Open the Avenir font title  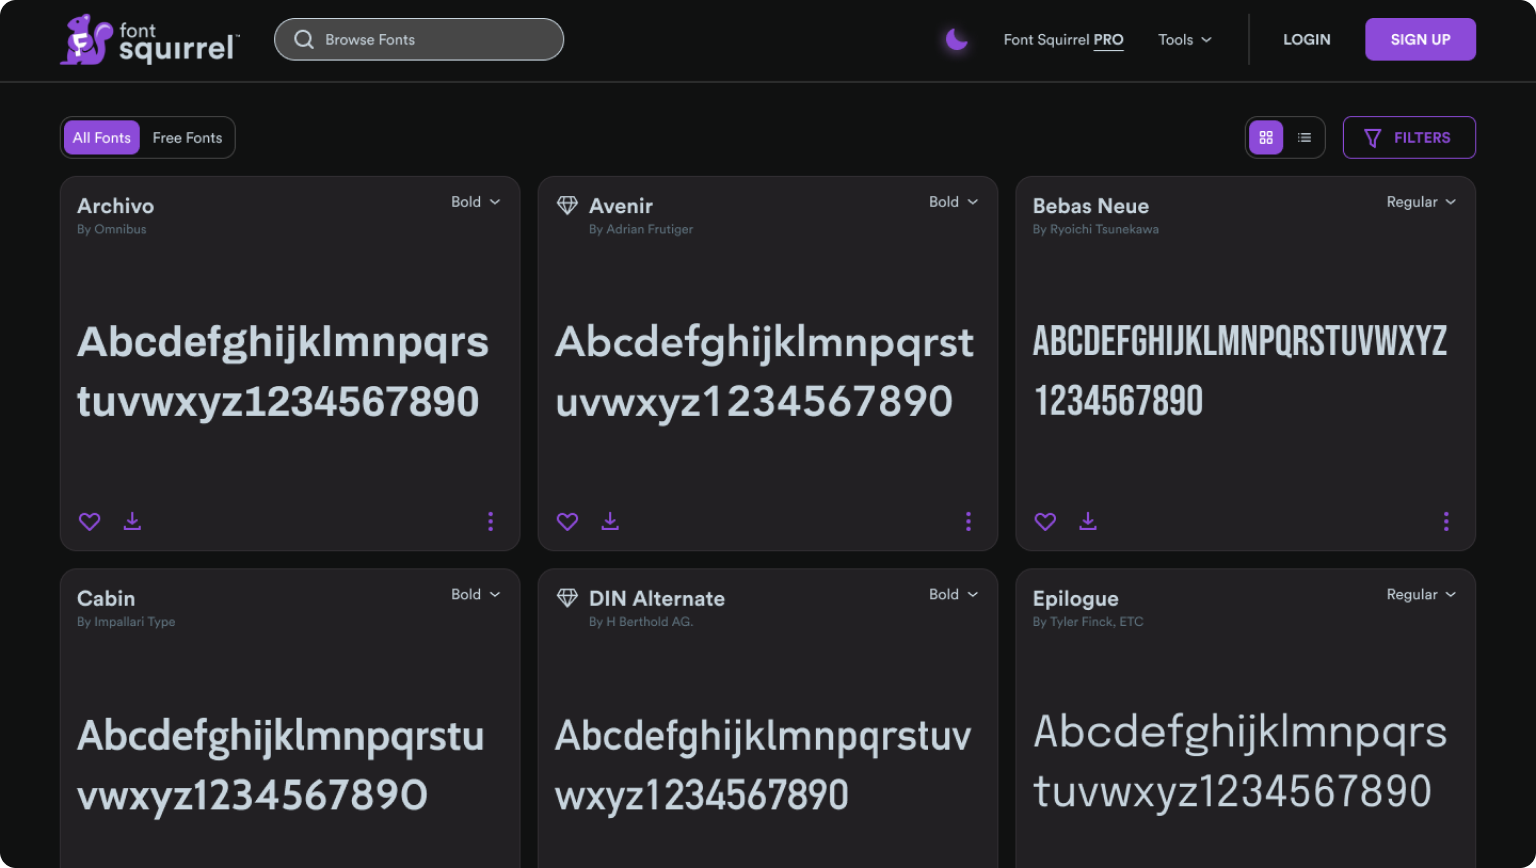tap(621, 206)
